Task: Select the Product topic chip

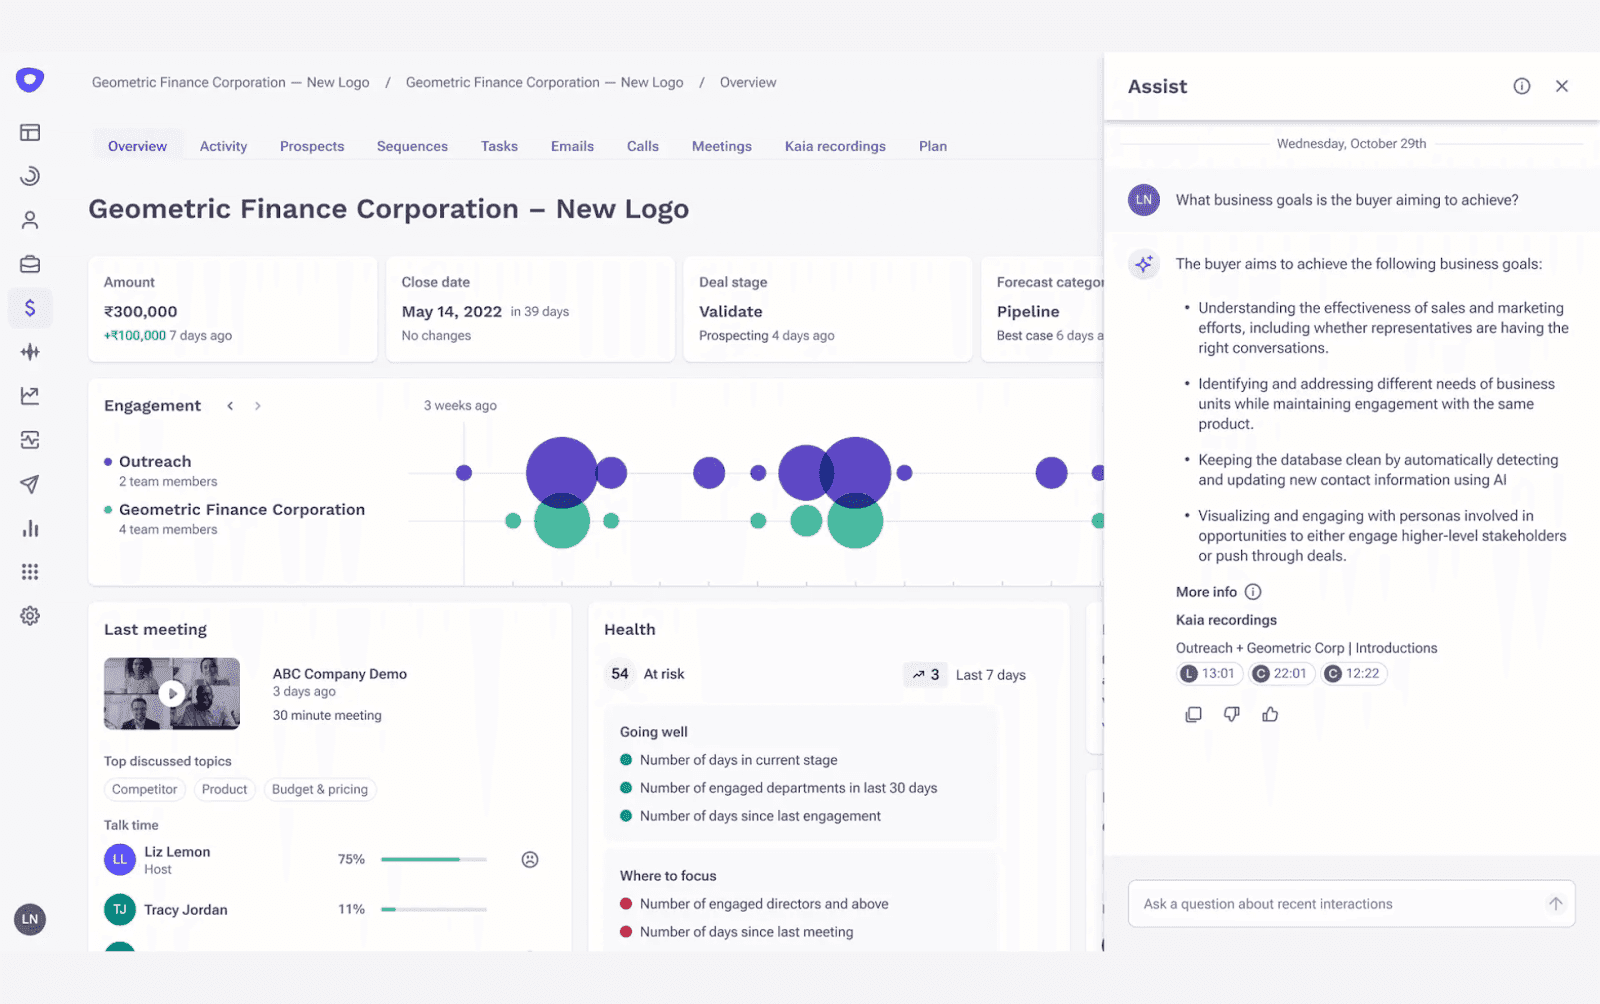Action: click(x=224, y=789)
